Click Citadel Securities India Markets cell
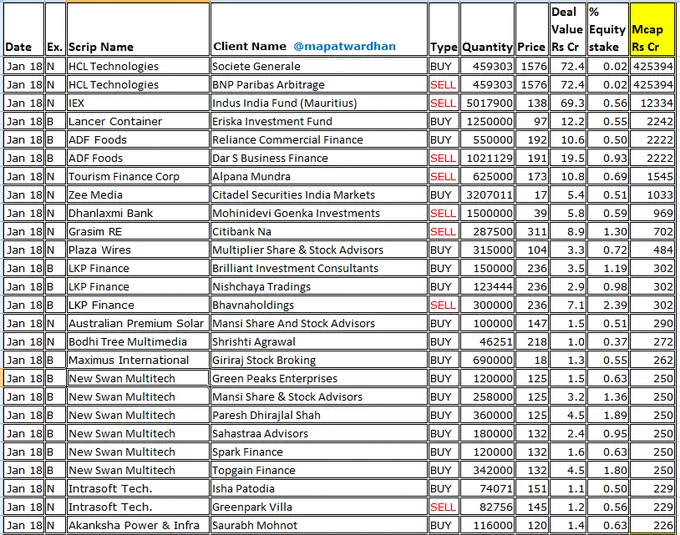This screenshot has width=680, height=535. (319, 195)
